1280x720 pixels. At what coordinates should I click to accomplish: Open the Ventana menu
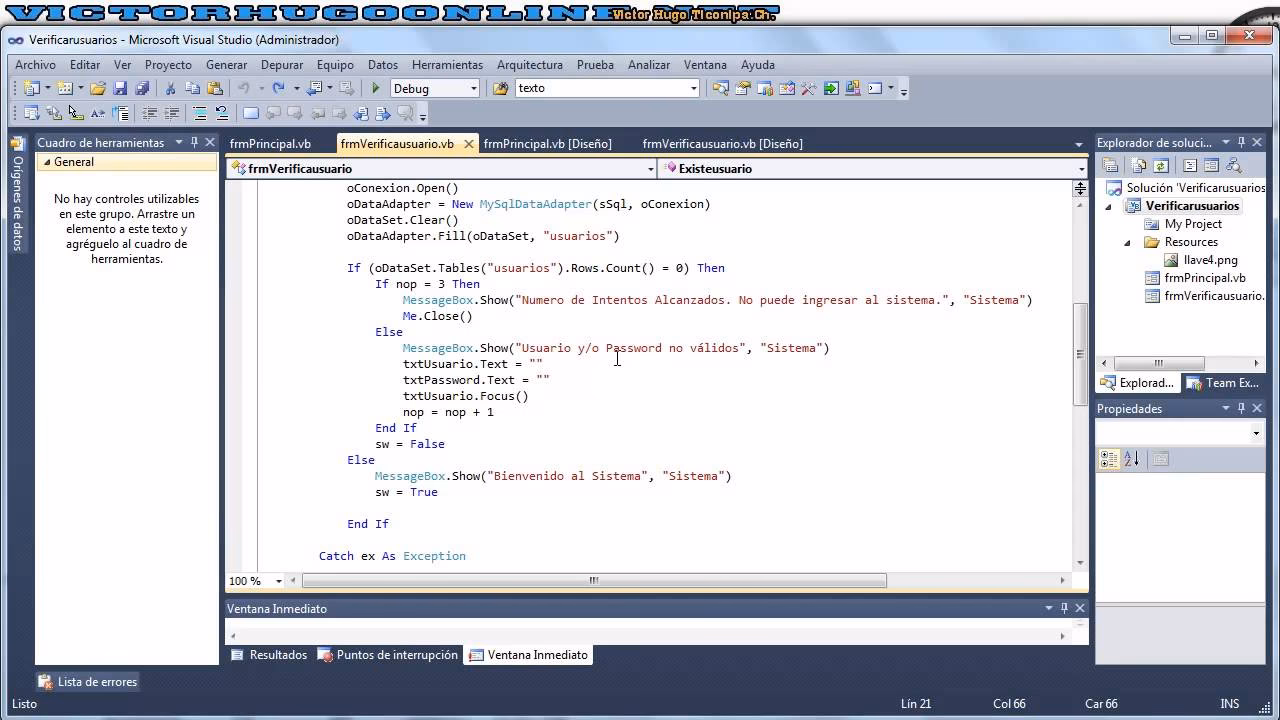(x=705, y=64)
